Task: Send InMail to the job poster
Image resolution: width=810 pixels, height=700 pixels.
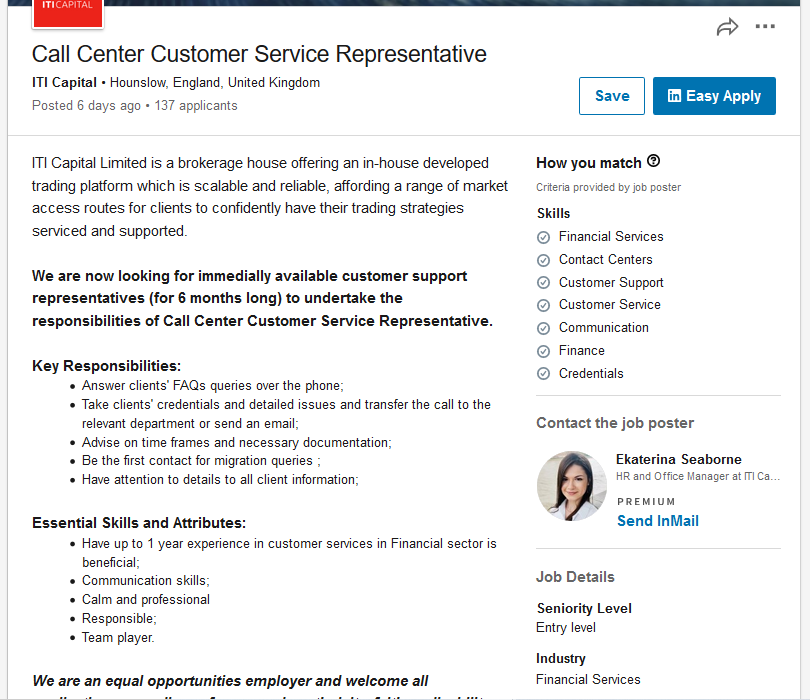Action: click(x=658, y=521)
